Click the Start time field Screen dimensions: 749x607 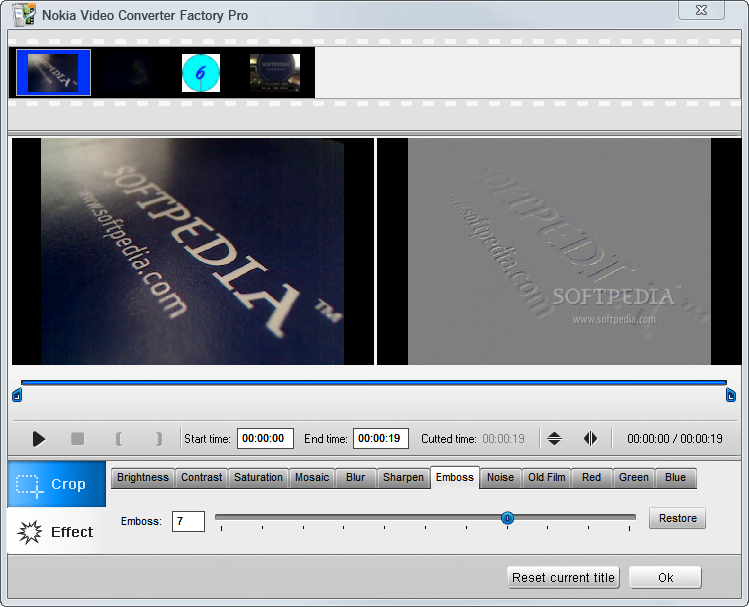click(x=265, y=438)
